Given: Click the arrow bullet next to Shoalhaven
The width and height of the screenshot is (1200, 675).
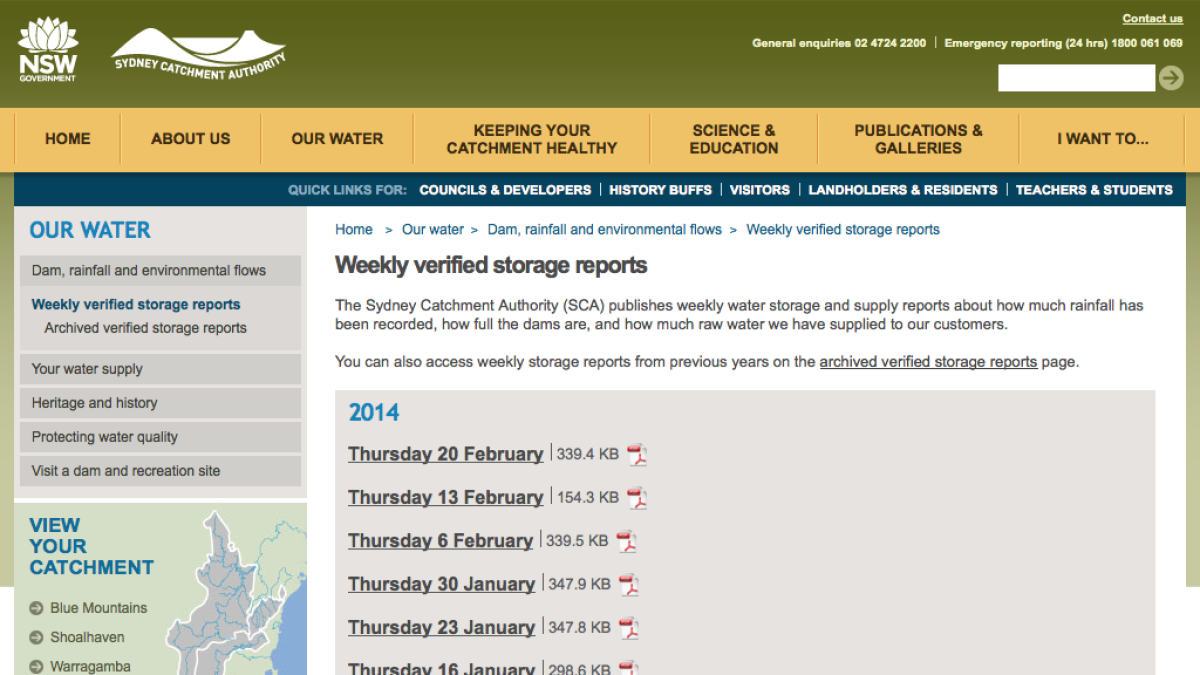Looking at the screenshot, I should (38, 637).
